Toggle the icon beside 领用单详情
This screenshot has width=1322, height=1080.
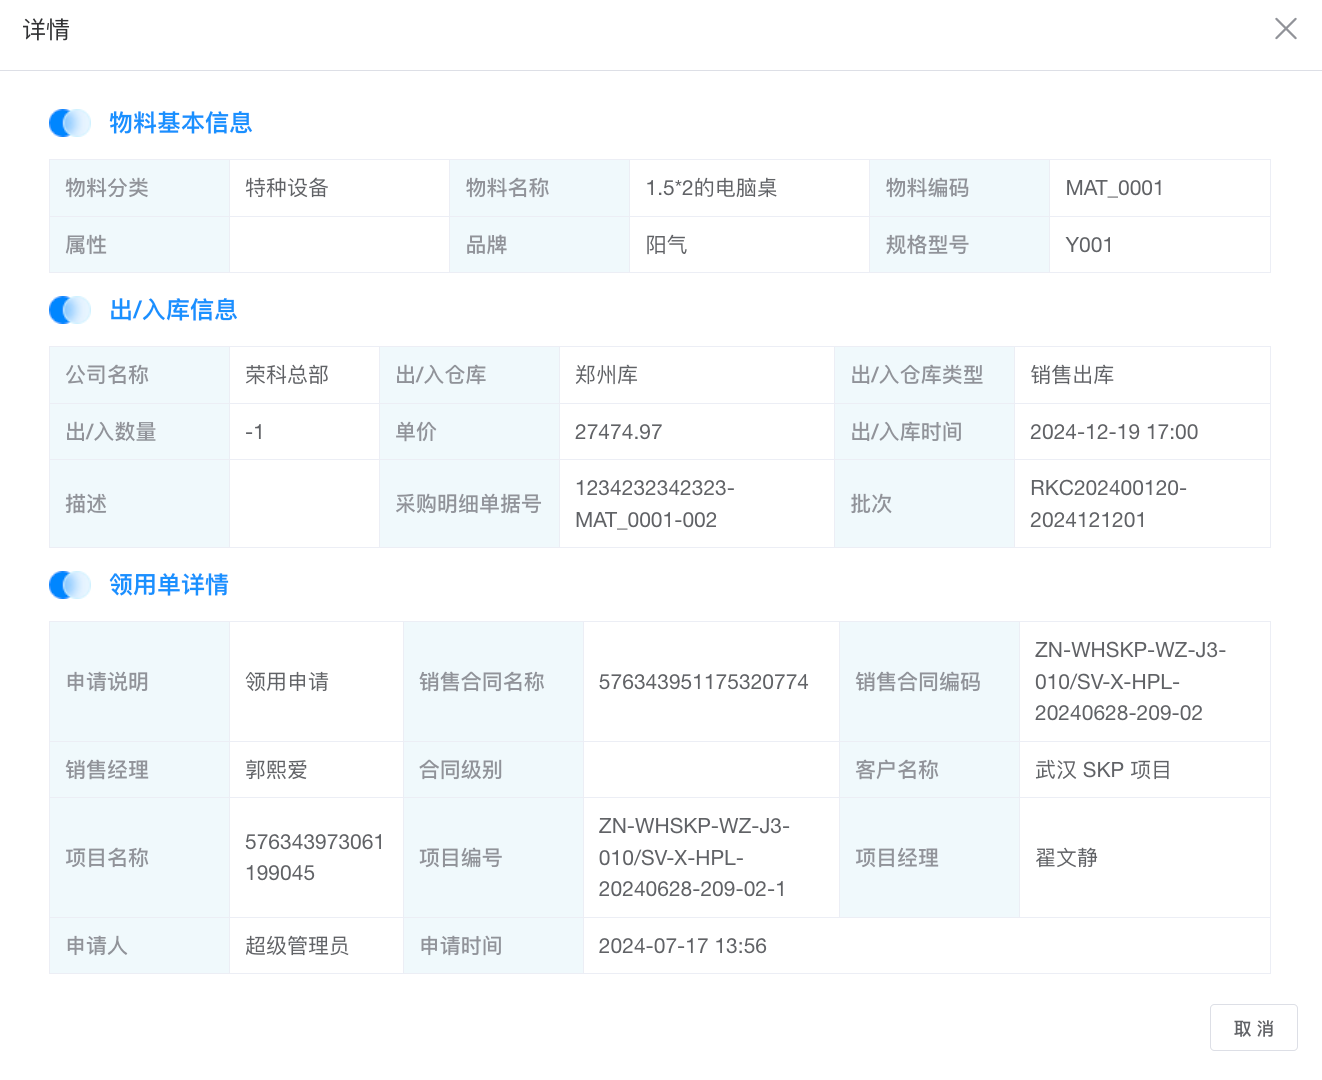(70, 585)
